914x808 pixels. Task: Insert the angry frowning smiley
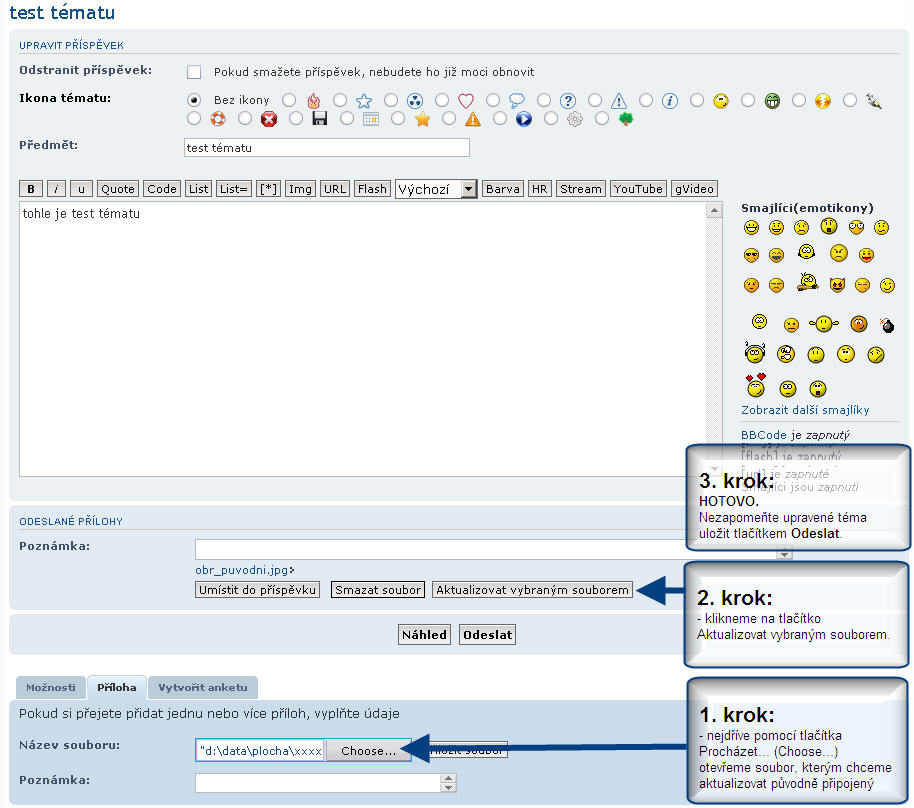tap(839, 254)
